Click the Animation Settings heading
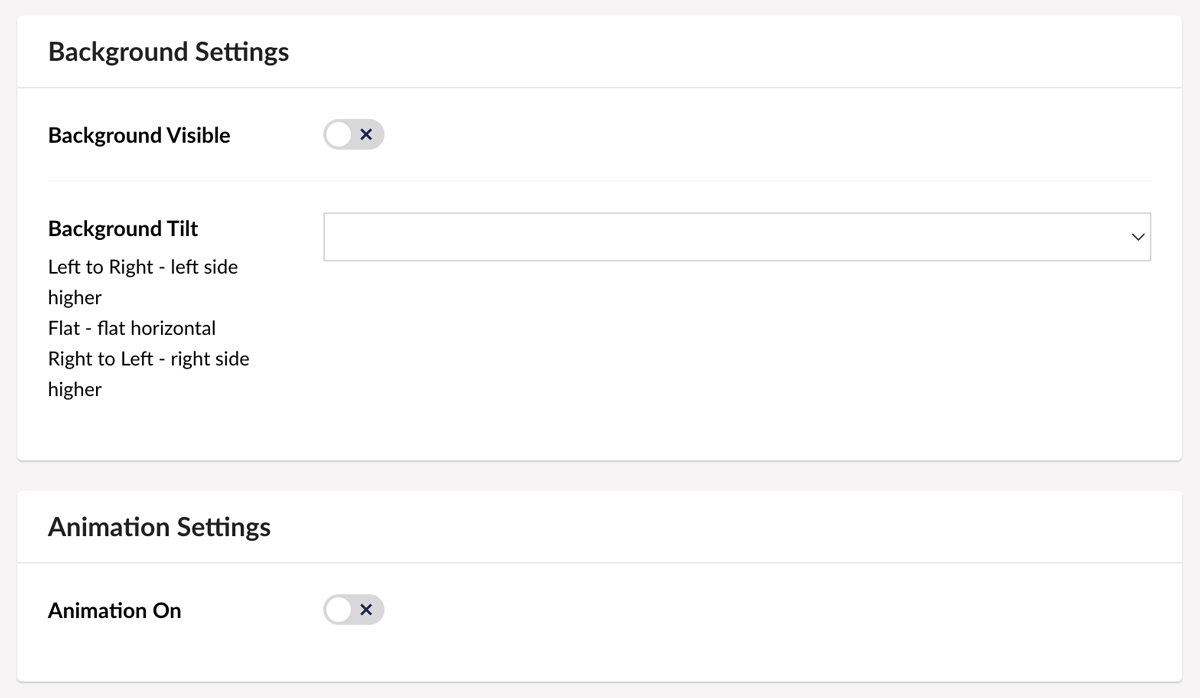The height and width of the screenshot is (698, 1200). (159, 527)
